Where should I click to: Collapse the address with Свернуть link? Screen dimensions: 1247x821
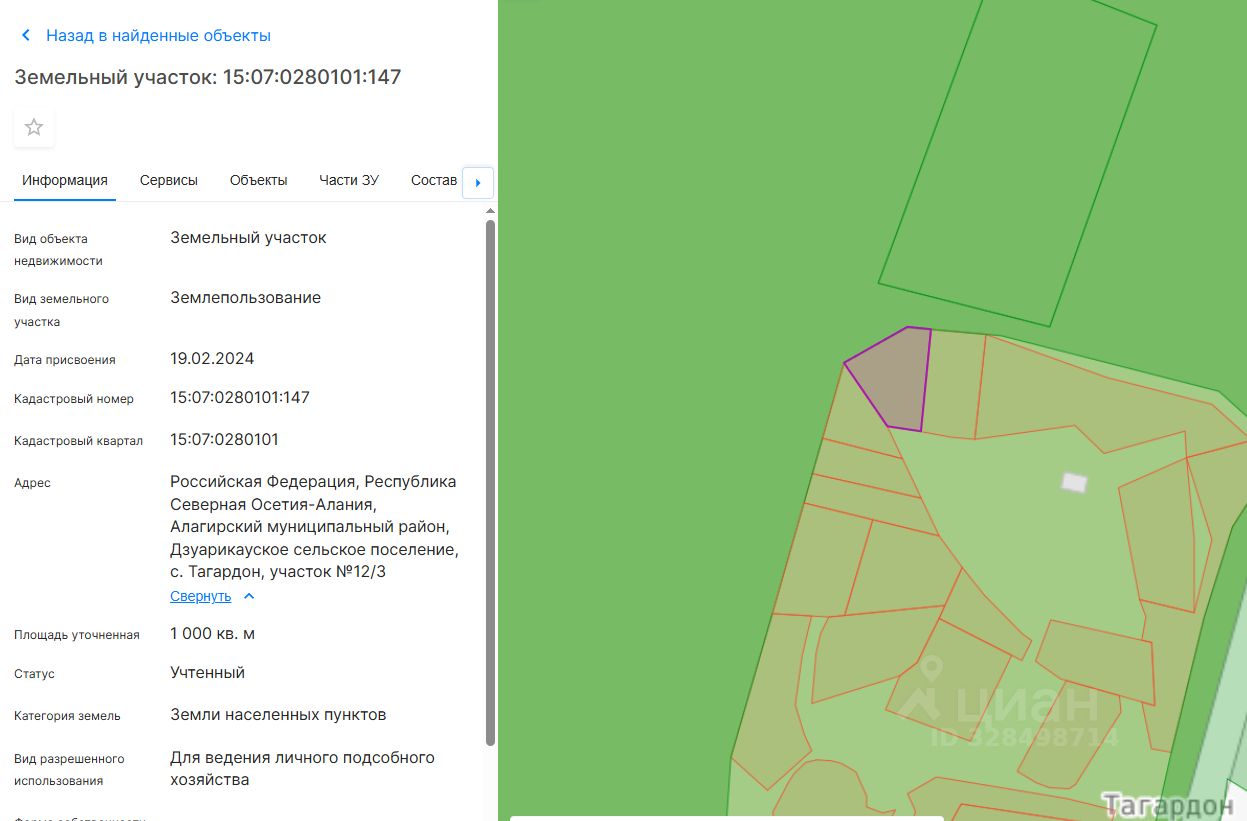pyautogui.click(x=201, y=596)
